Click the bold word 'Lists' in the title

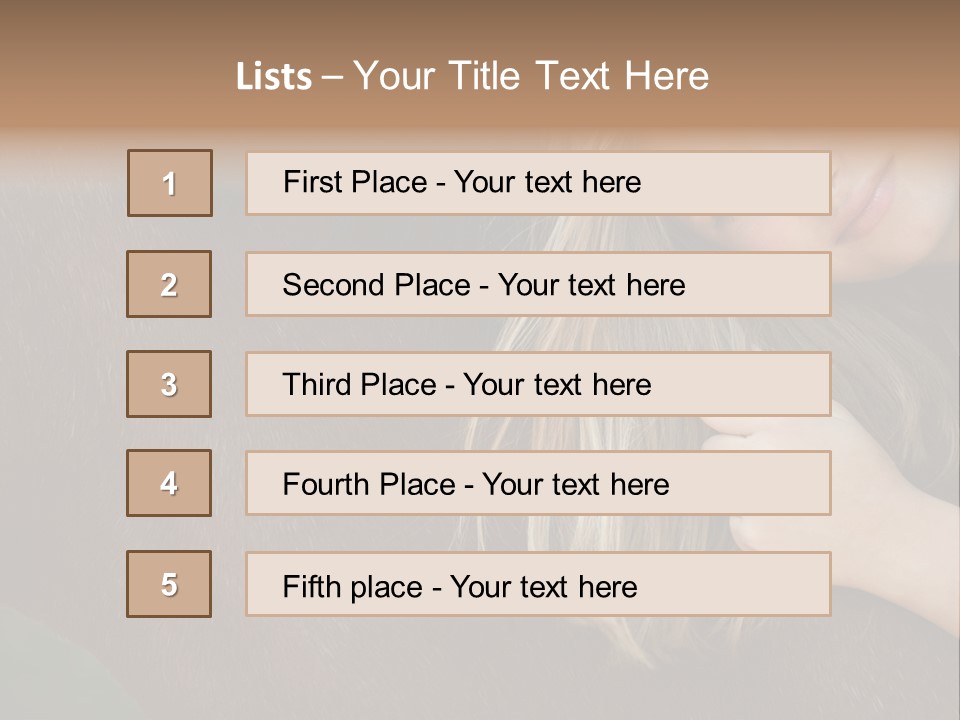[274, 76]
